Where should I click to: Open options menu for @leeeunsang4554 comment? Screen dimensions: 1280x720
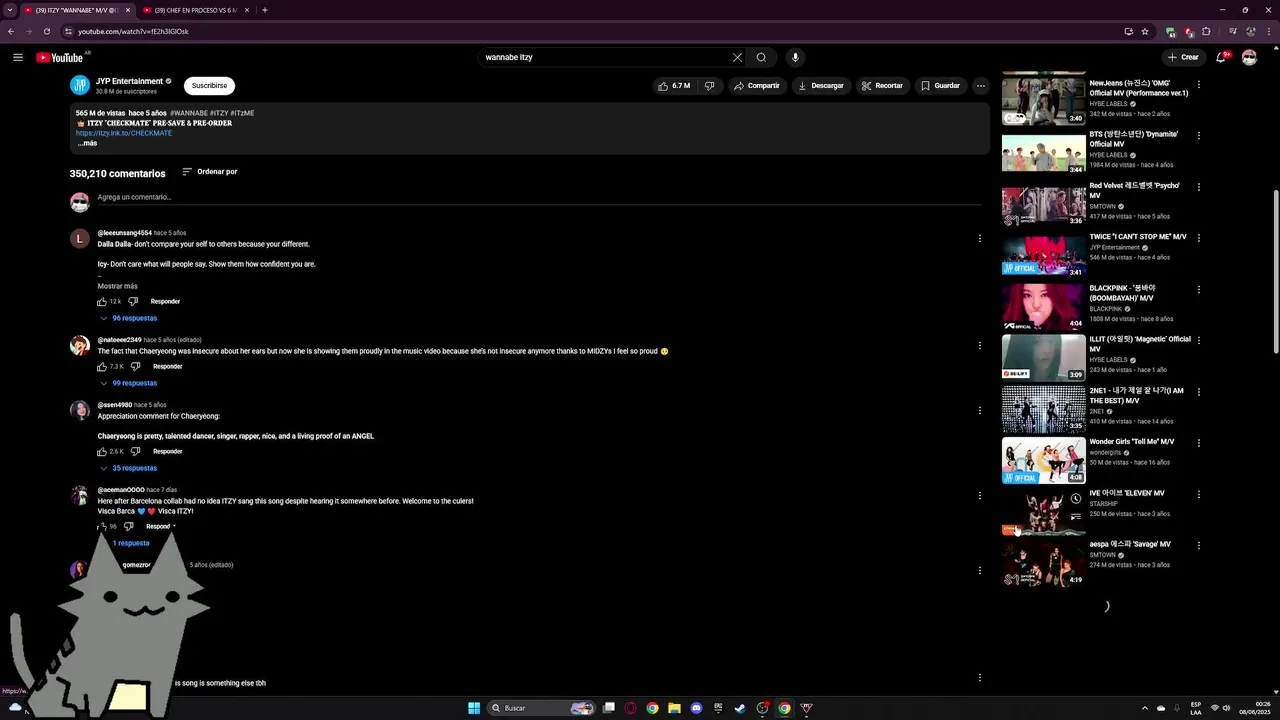979,238
